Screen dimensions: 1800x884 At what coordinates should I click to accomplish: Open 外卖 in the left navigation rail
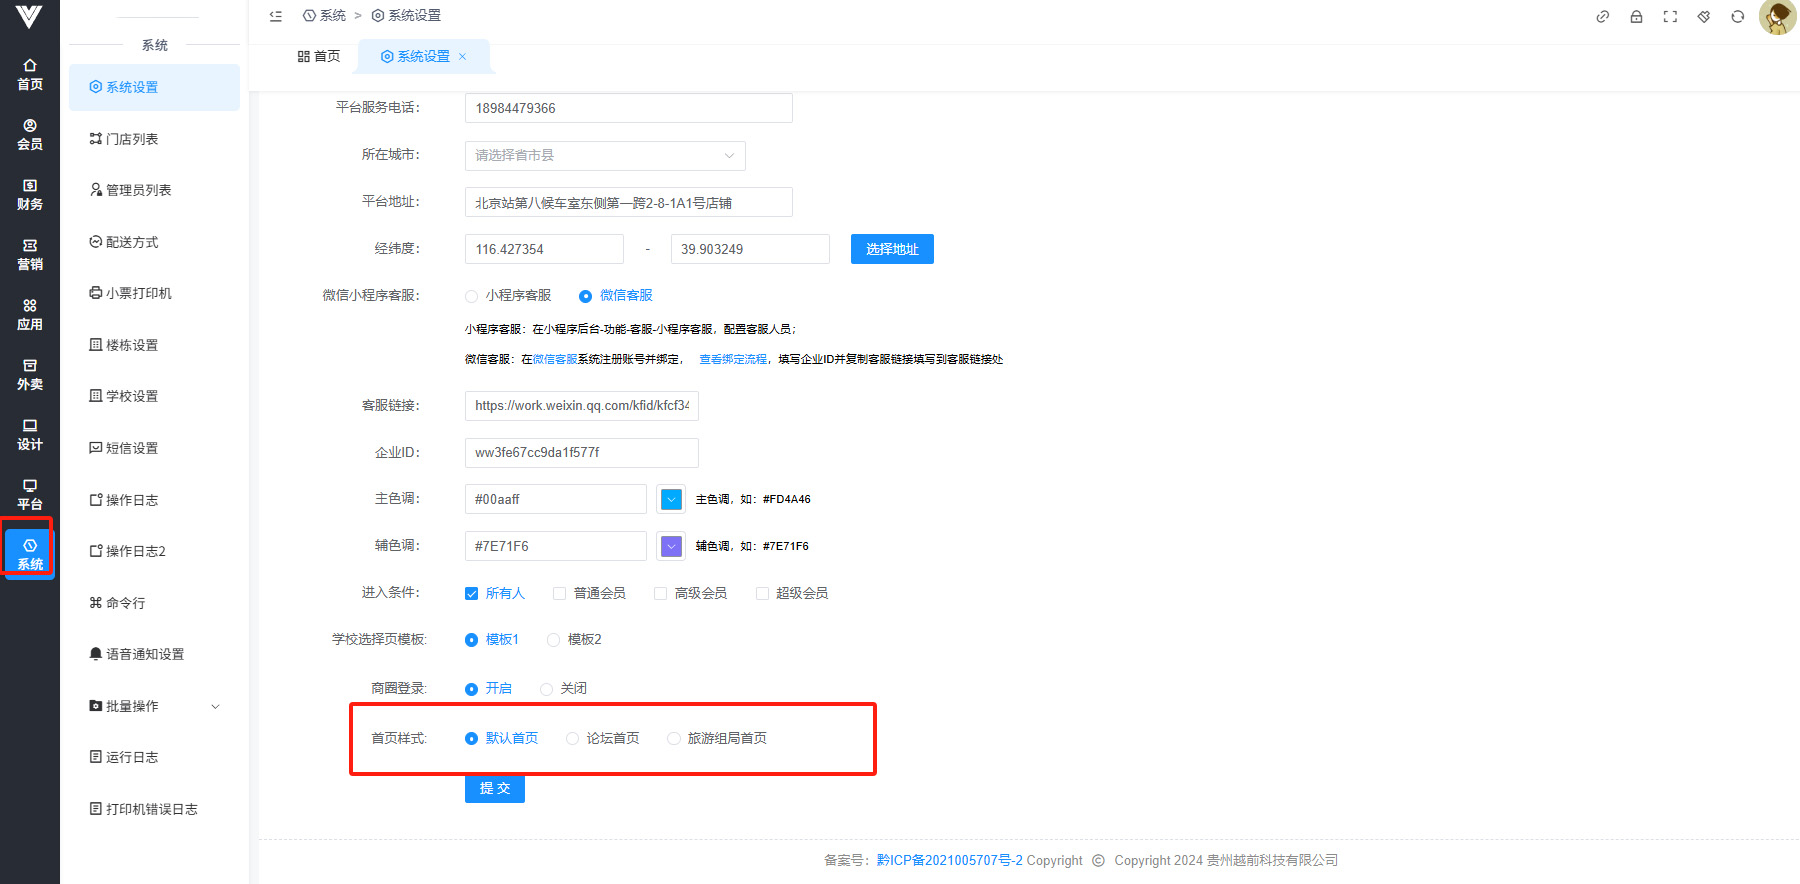tap(30, 374)
